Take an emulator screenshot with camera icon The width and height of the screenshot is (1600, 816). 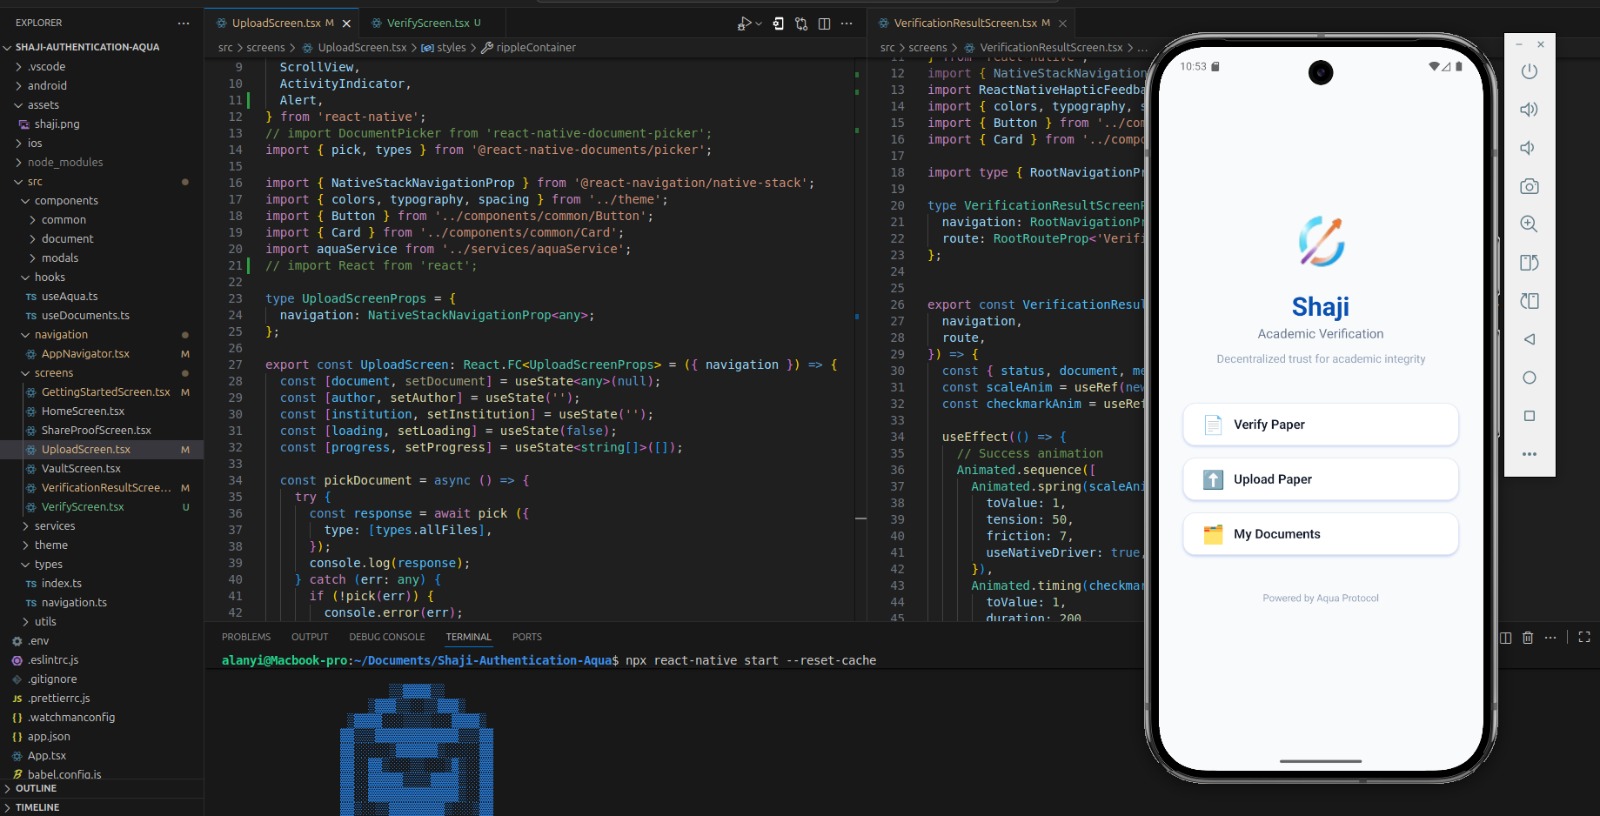(1528, 186)
